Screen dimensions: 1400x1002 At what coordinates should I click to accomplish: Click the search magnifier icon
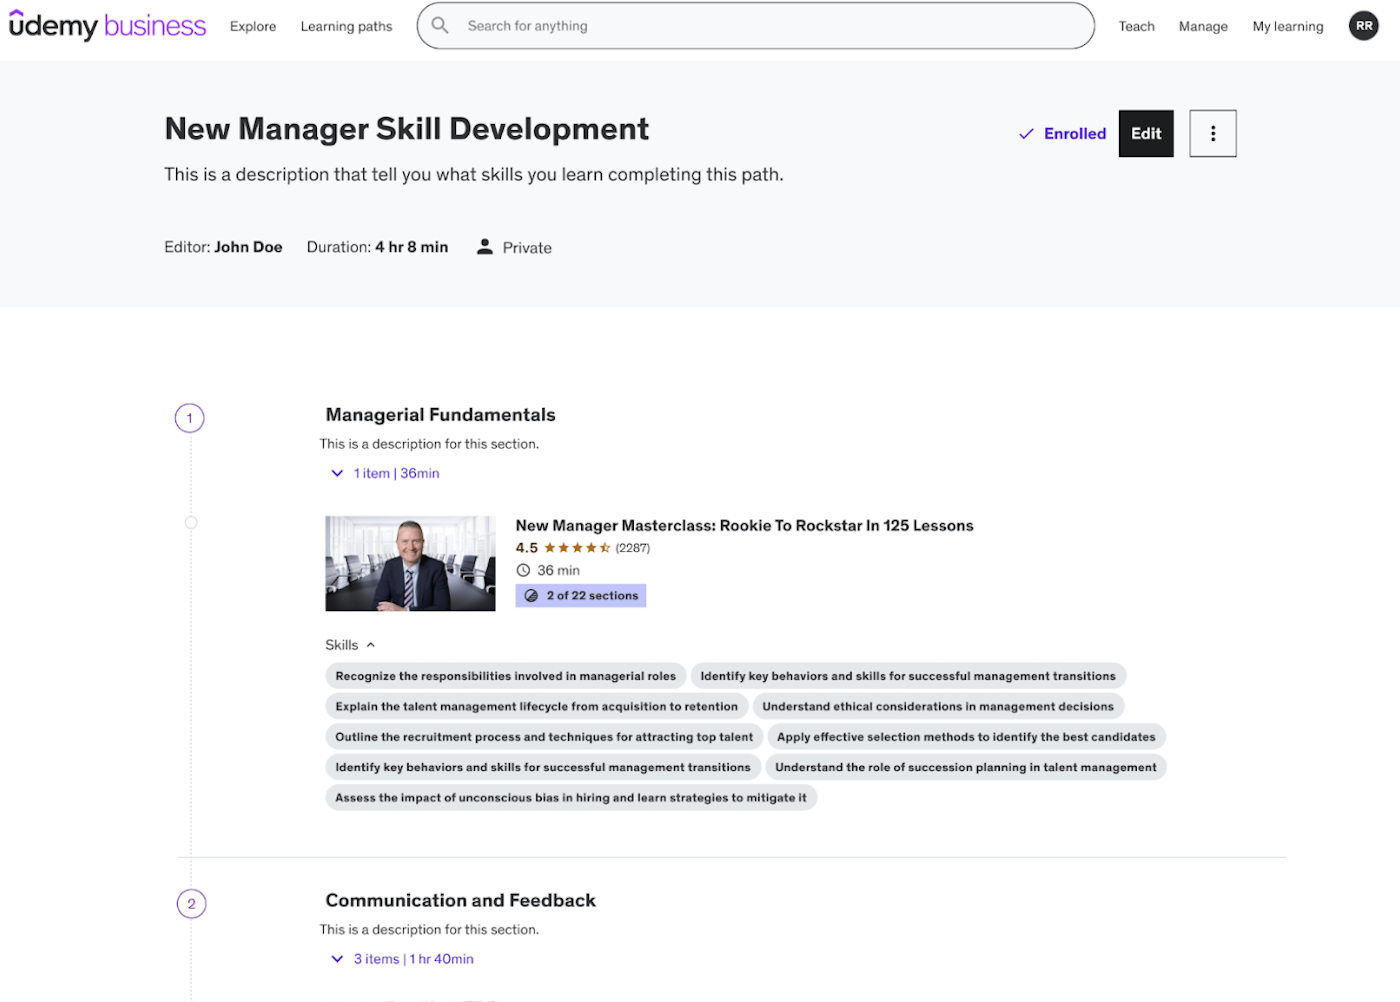click(x=440, y=26)
